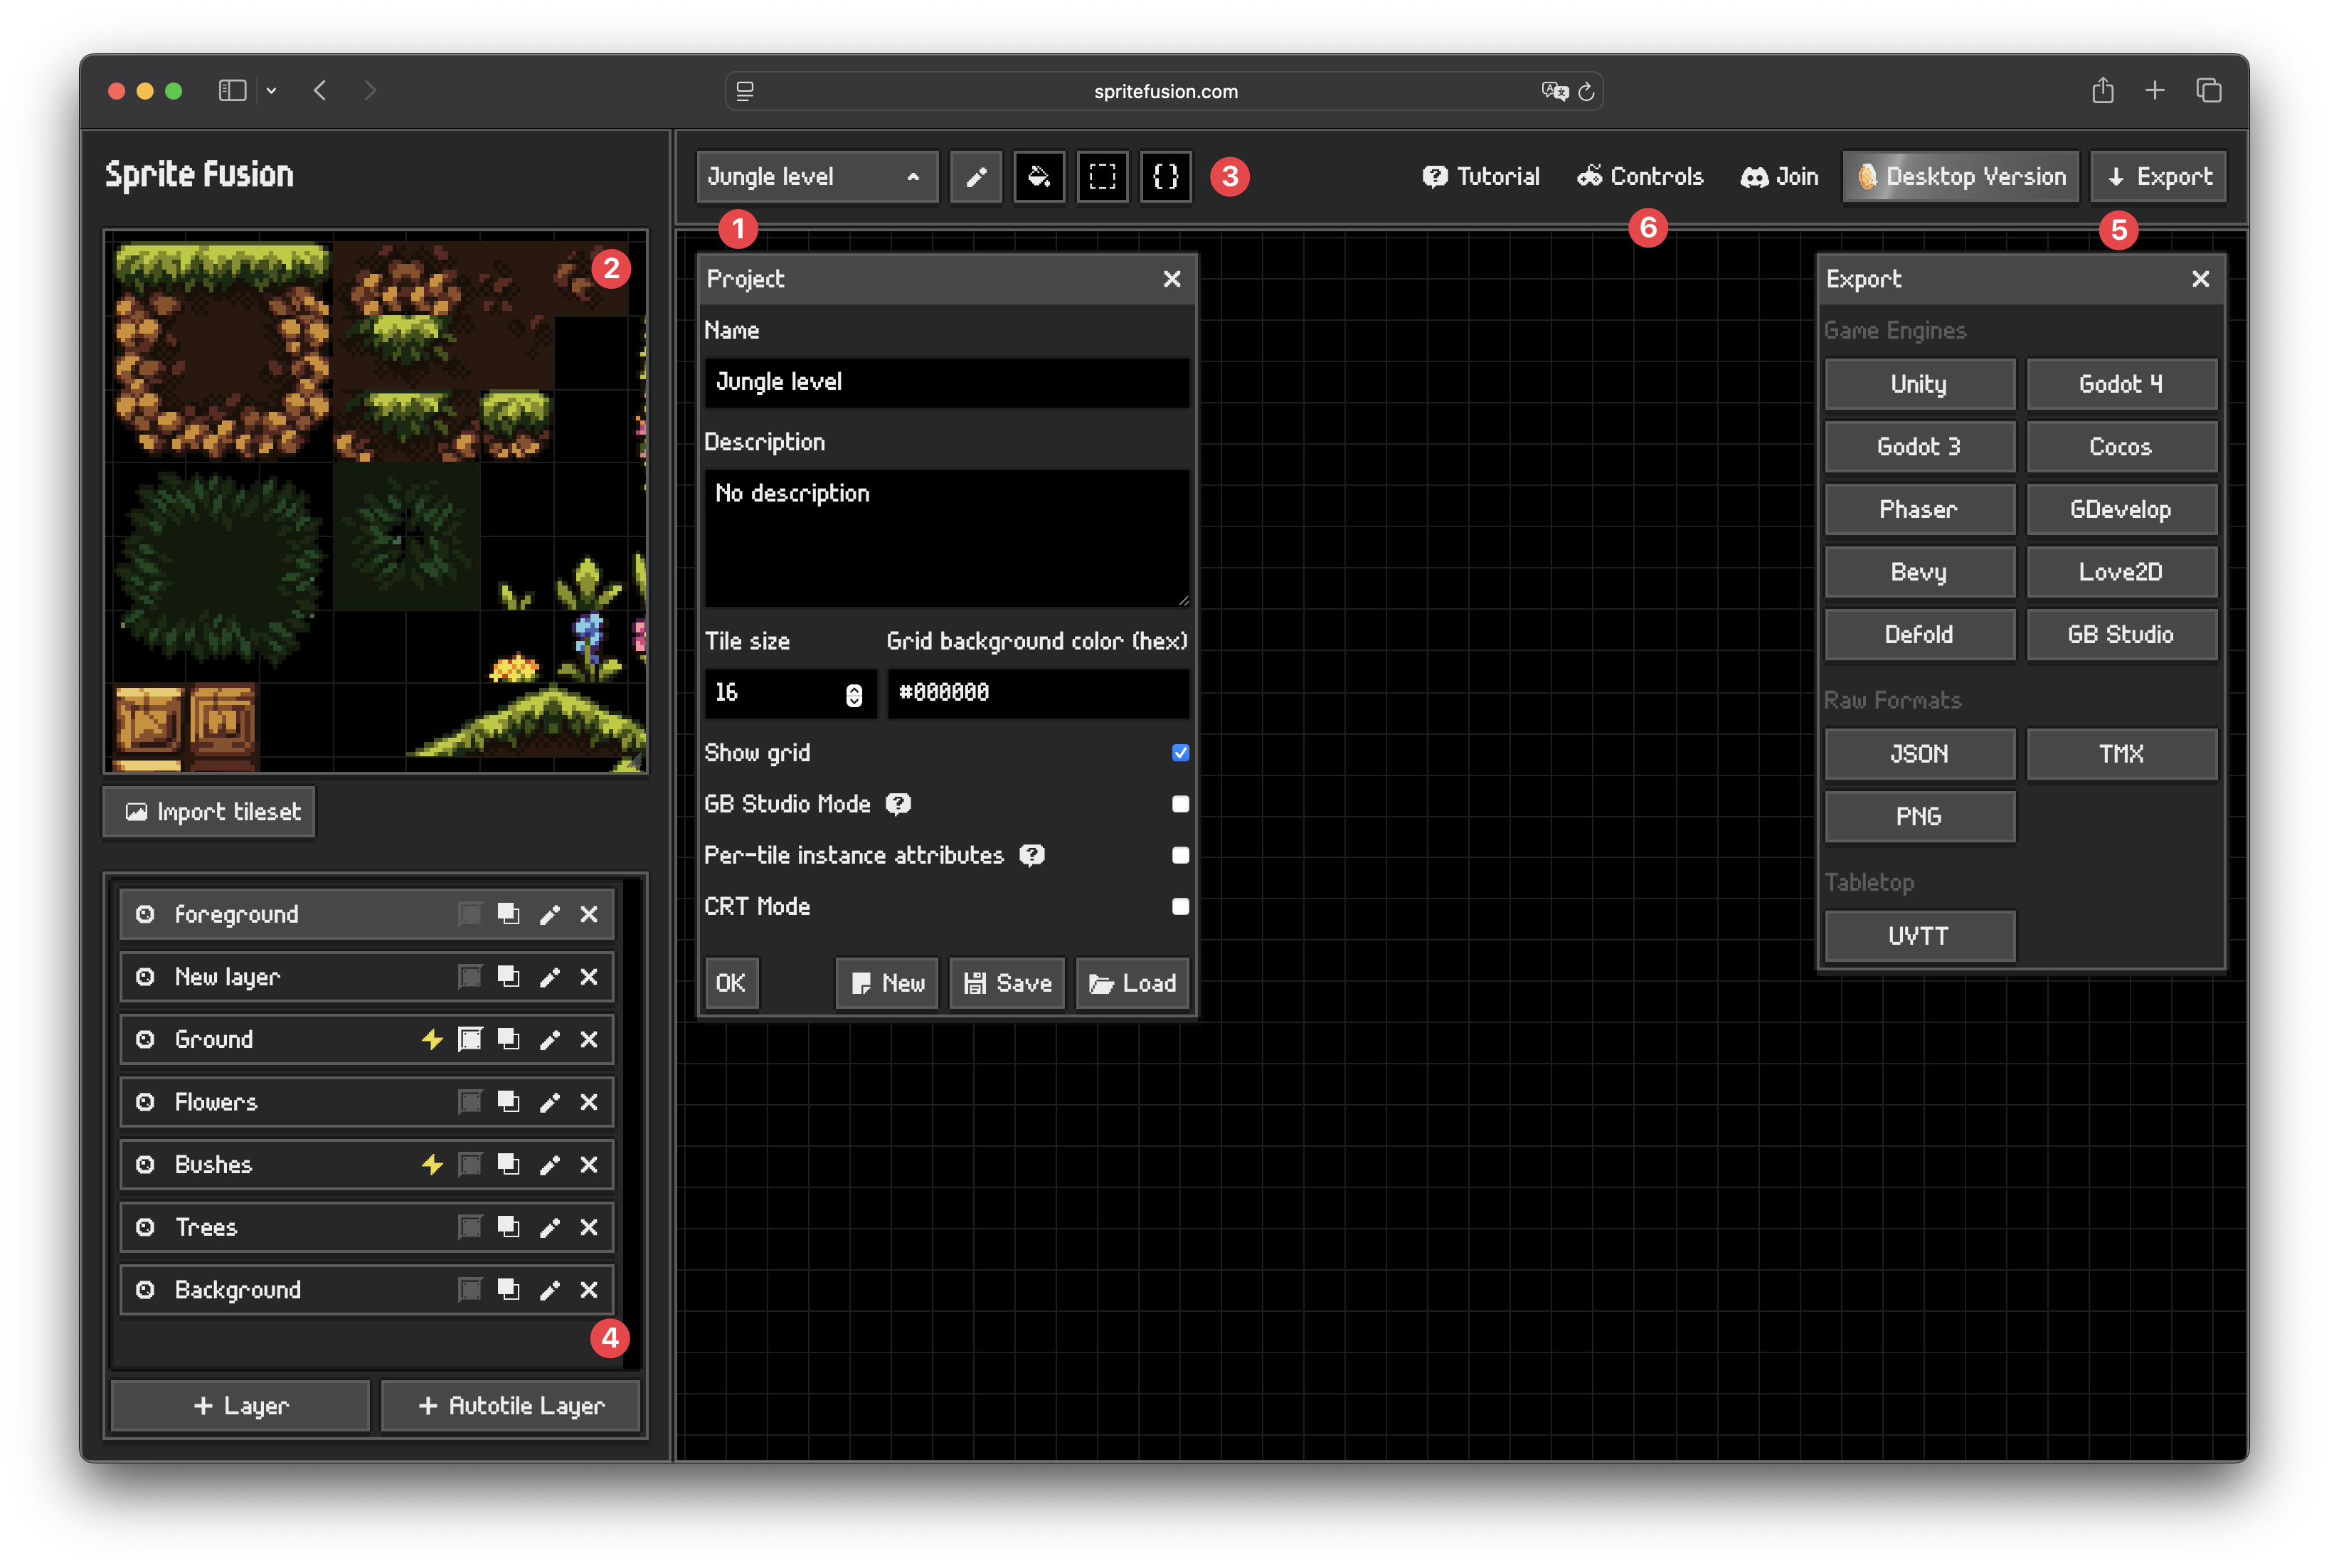Close the Export panel
The image size is (2329, 1568).
point(2200,279)
